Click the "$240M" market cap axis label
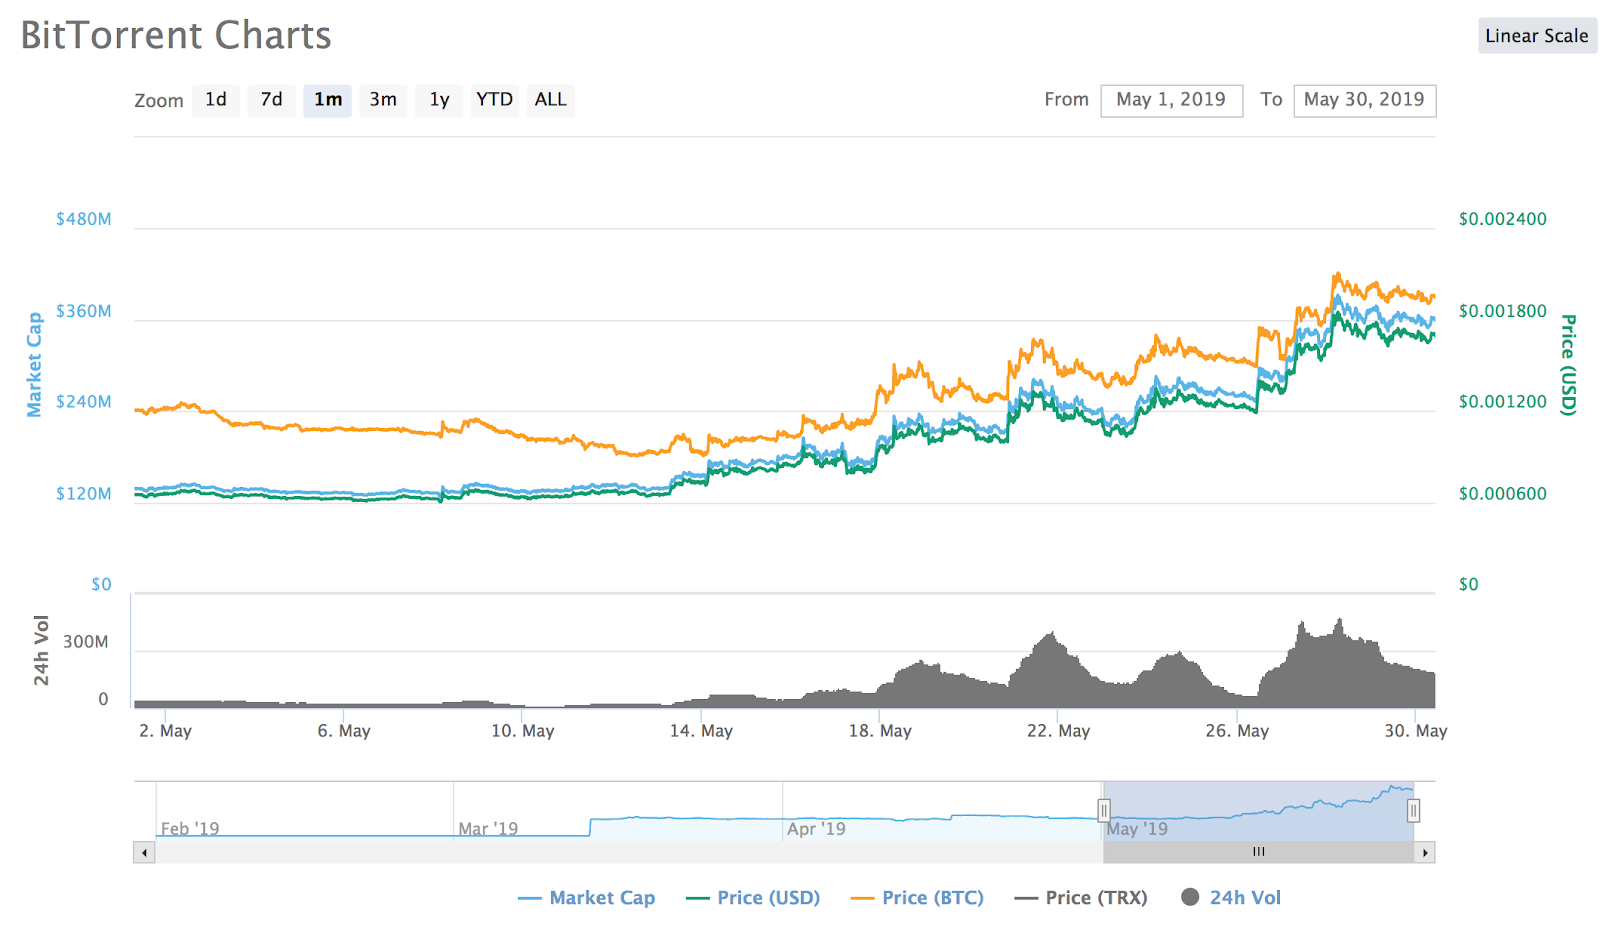Image resolution: width=1600 pixels, height=933 pixels. click(84, 402)
